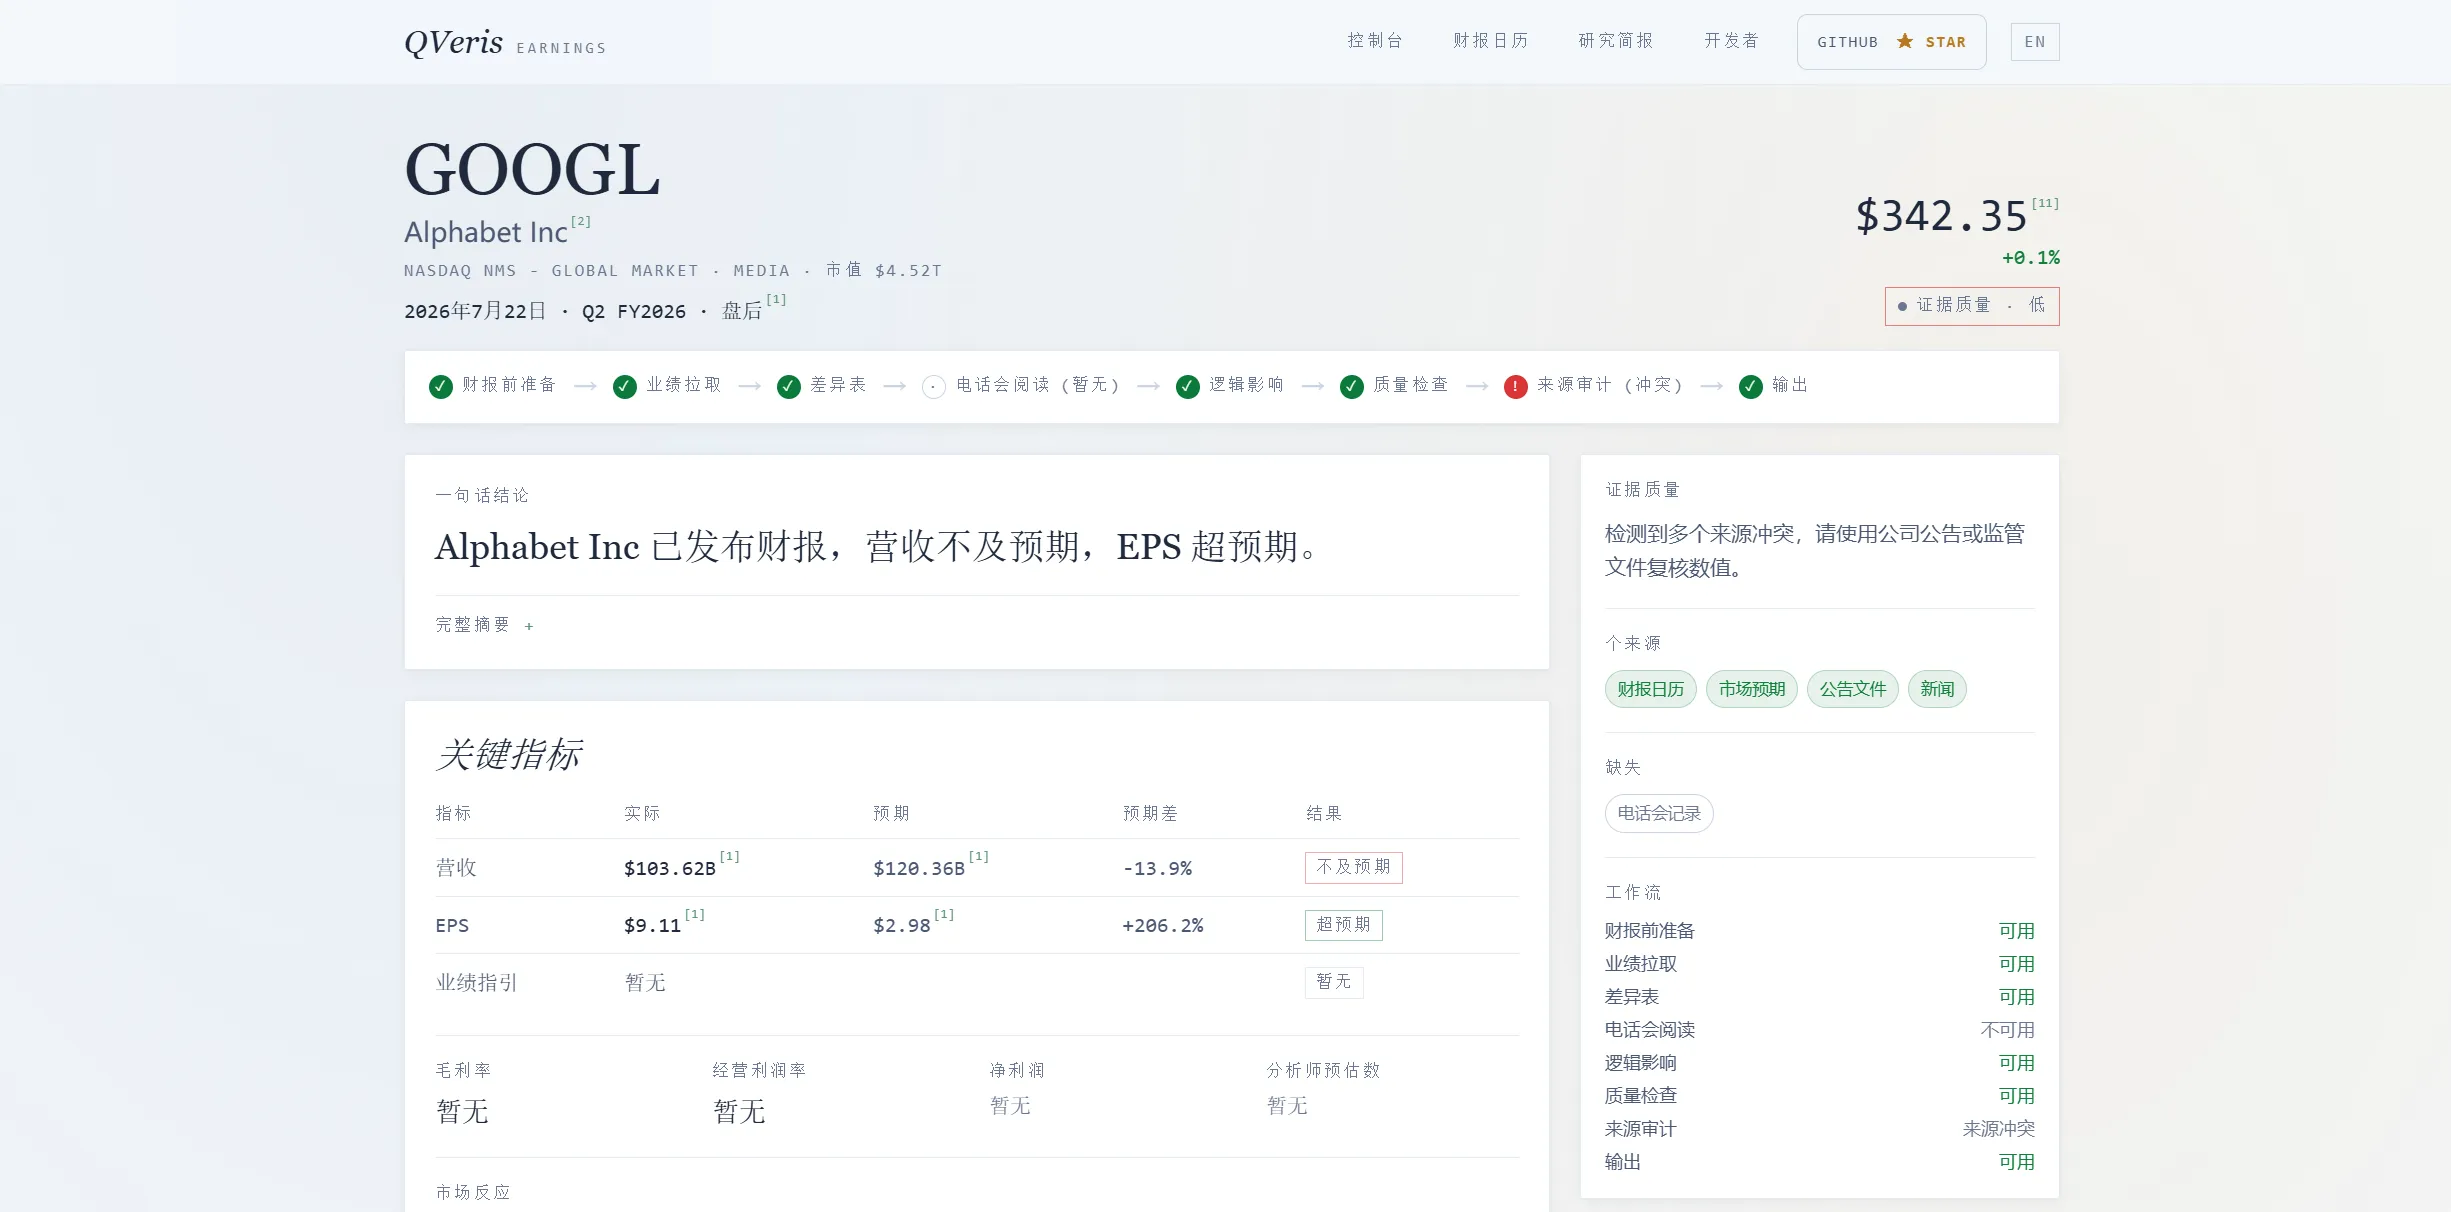Viewport: 2451px width, 1212px height.
Task: Click the +0.1% price change
Action: pos(2031,258)
